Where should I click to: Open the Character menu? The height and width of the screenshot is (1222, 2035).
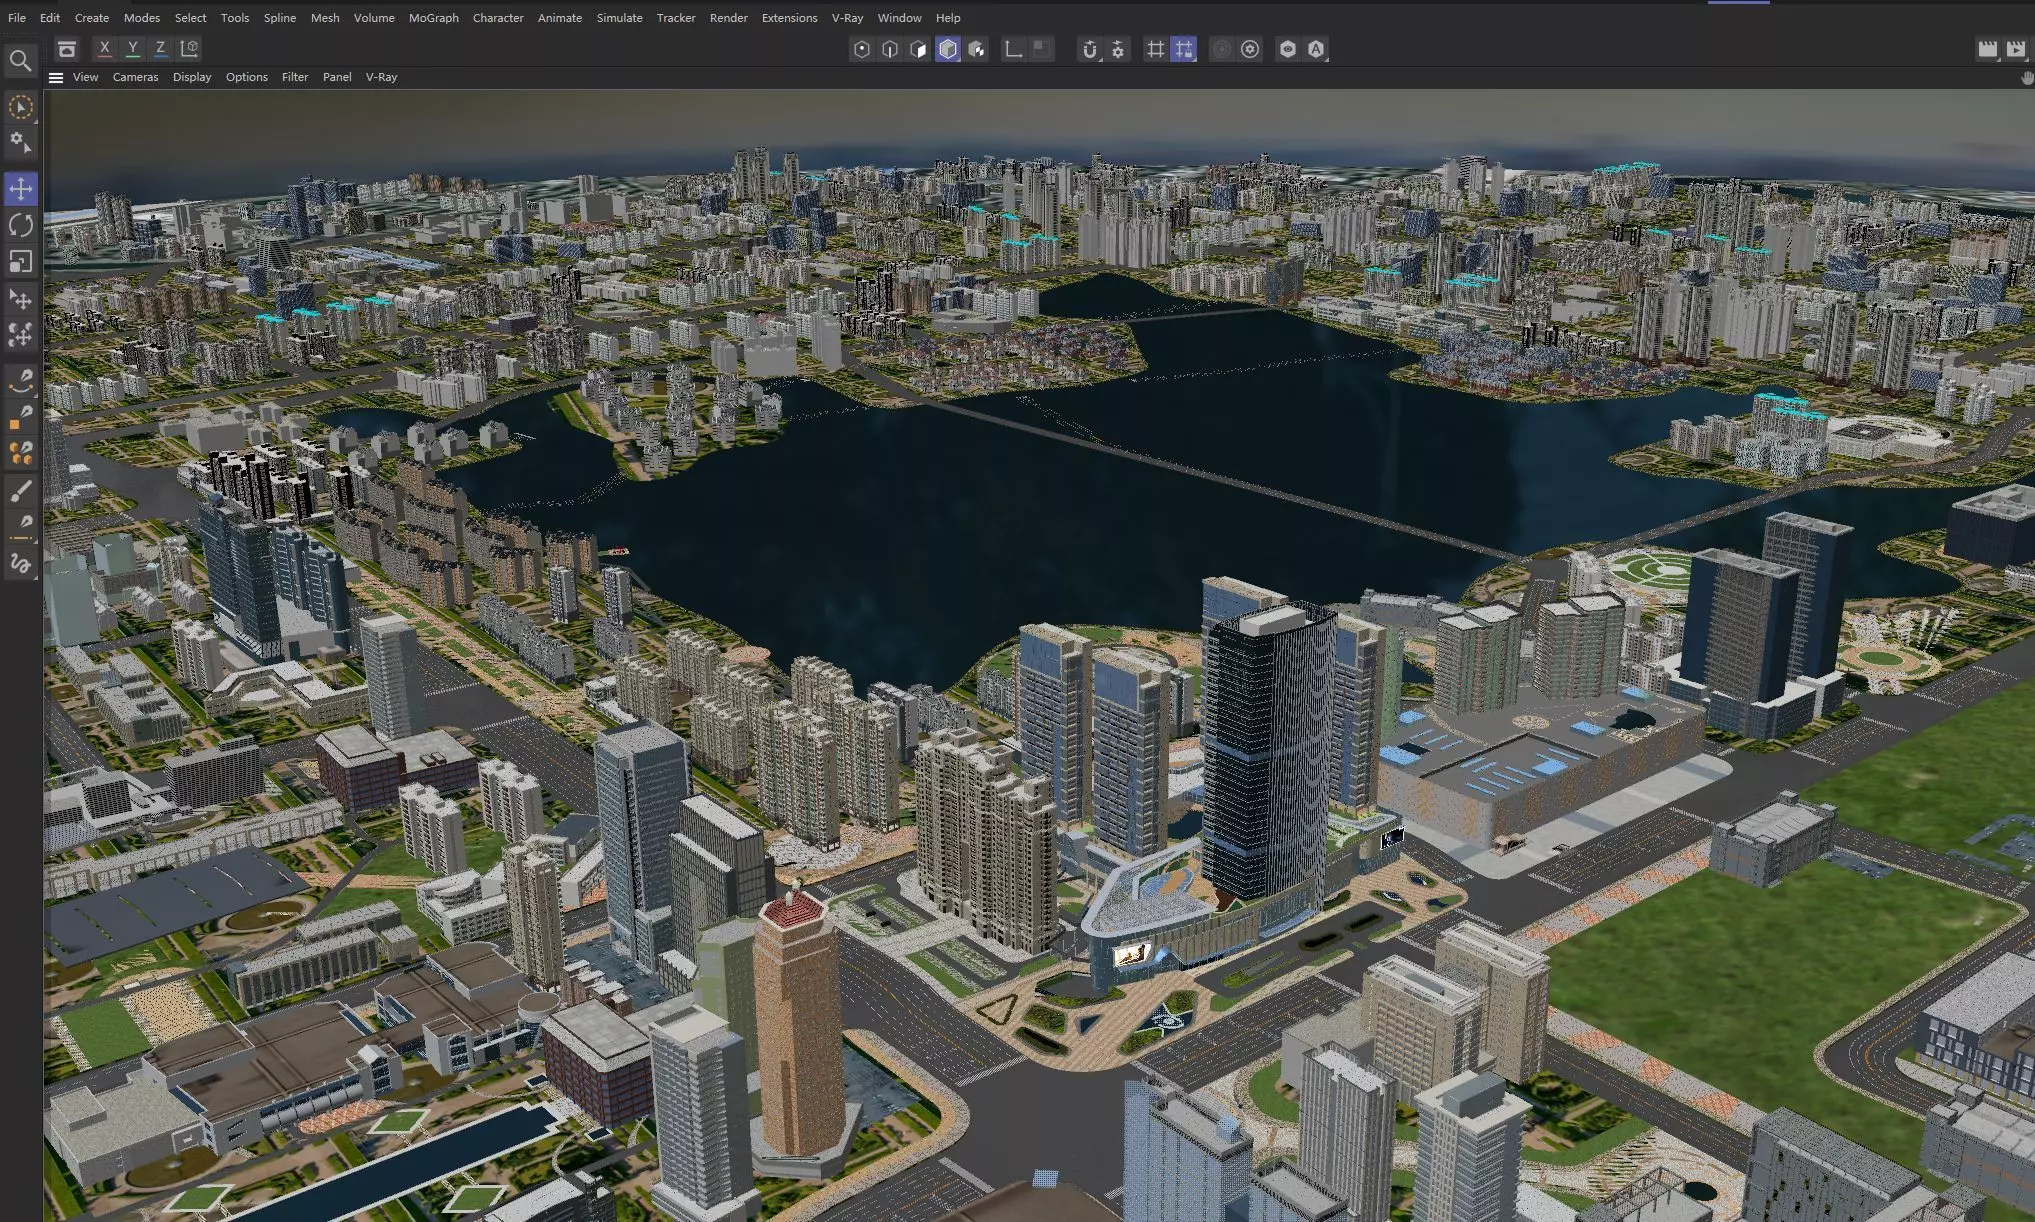498,18
